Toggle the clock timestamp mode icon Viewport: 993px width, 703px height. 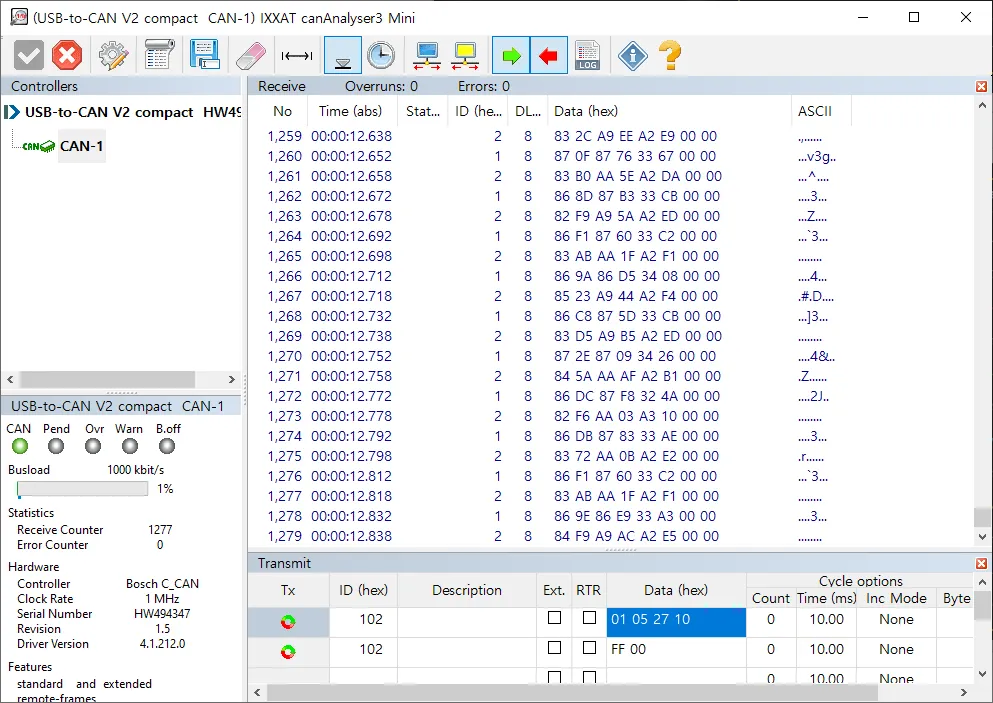tap(380, 55)
